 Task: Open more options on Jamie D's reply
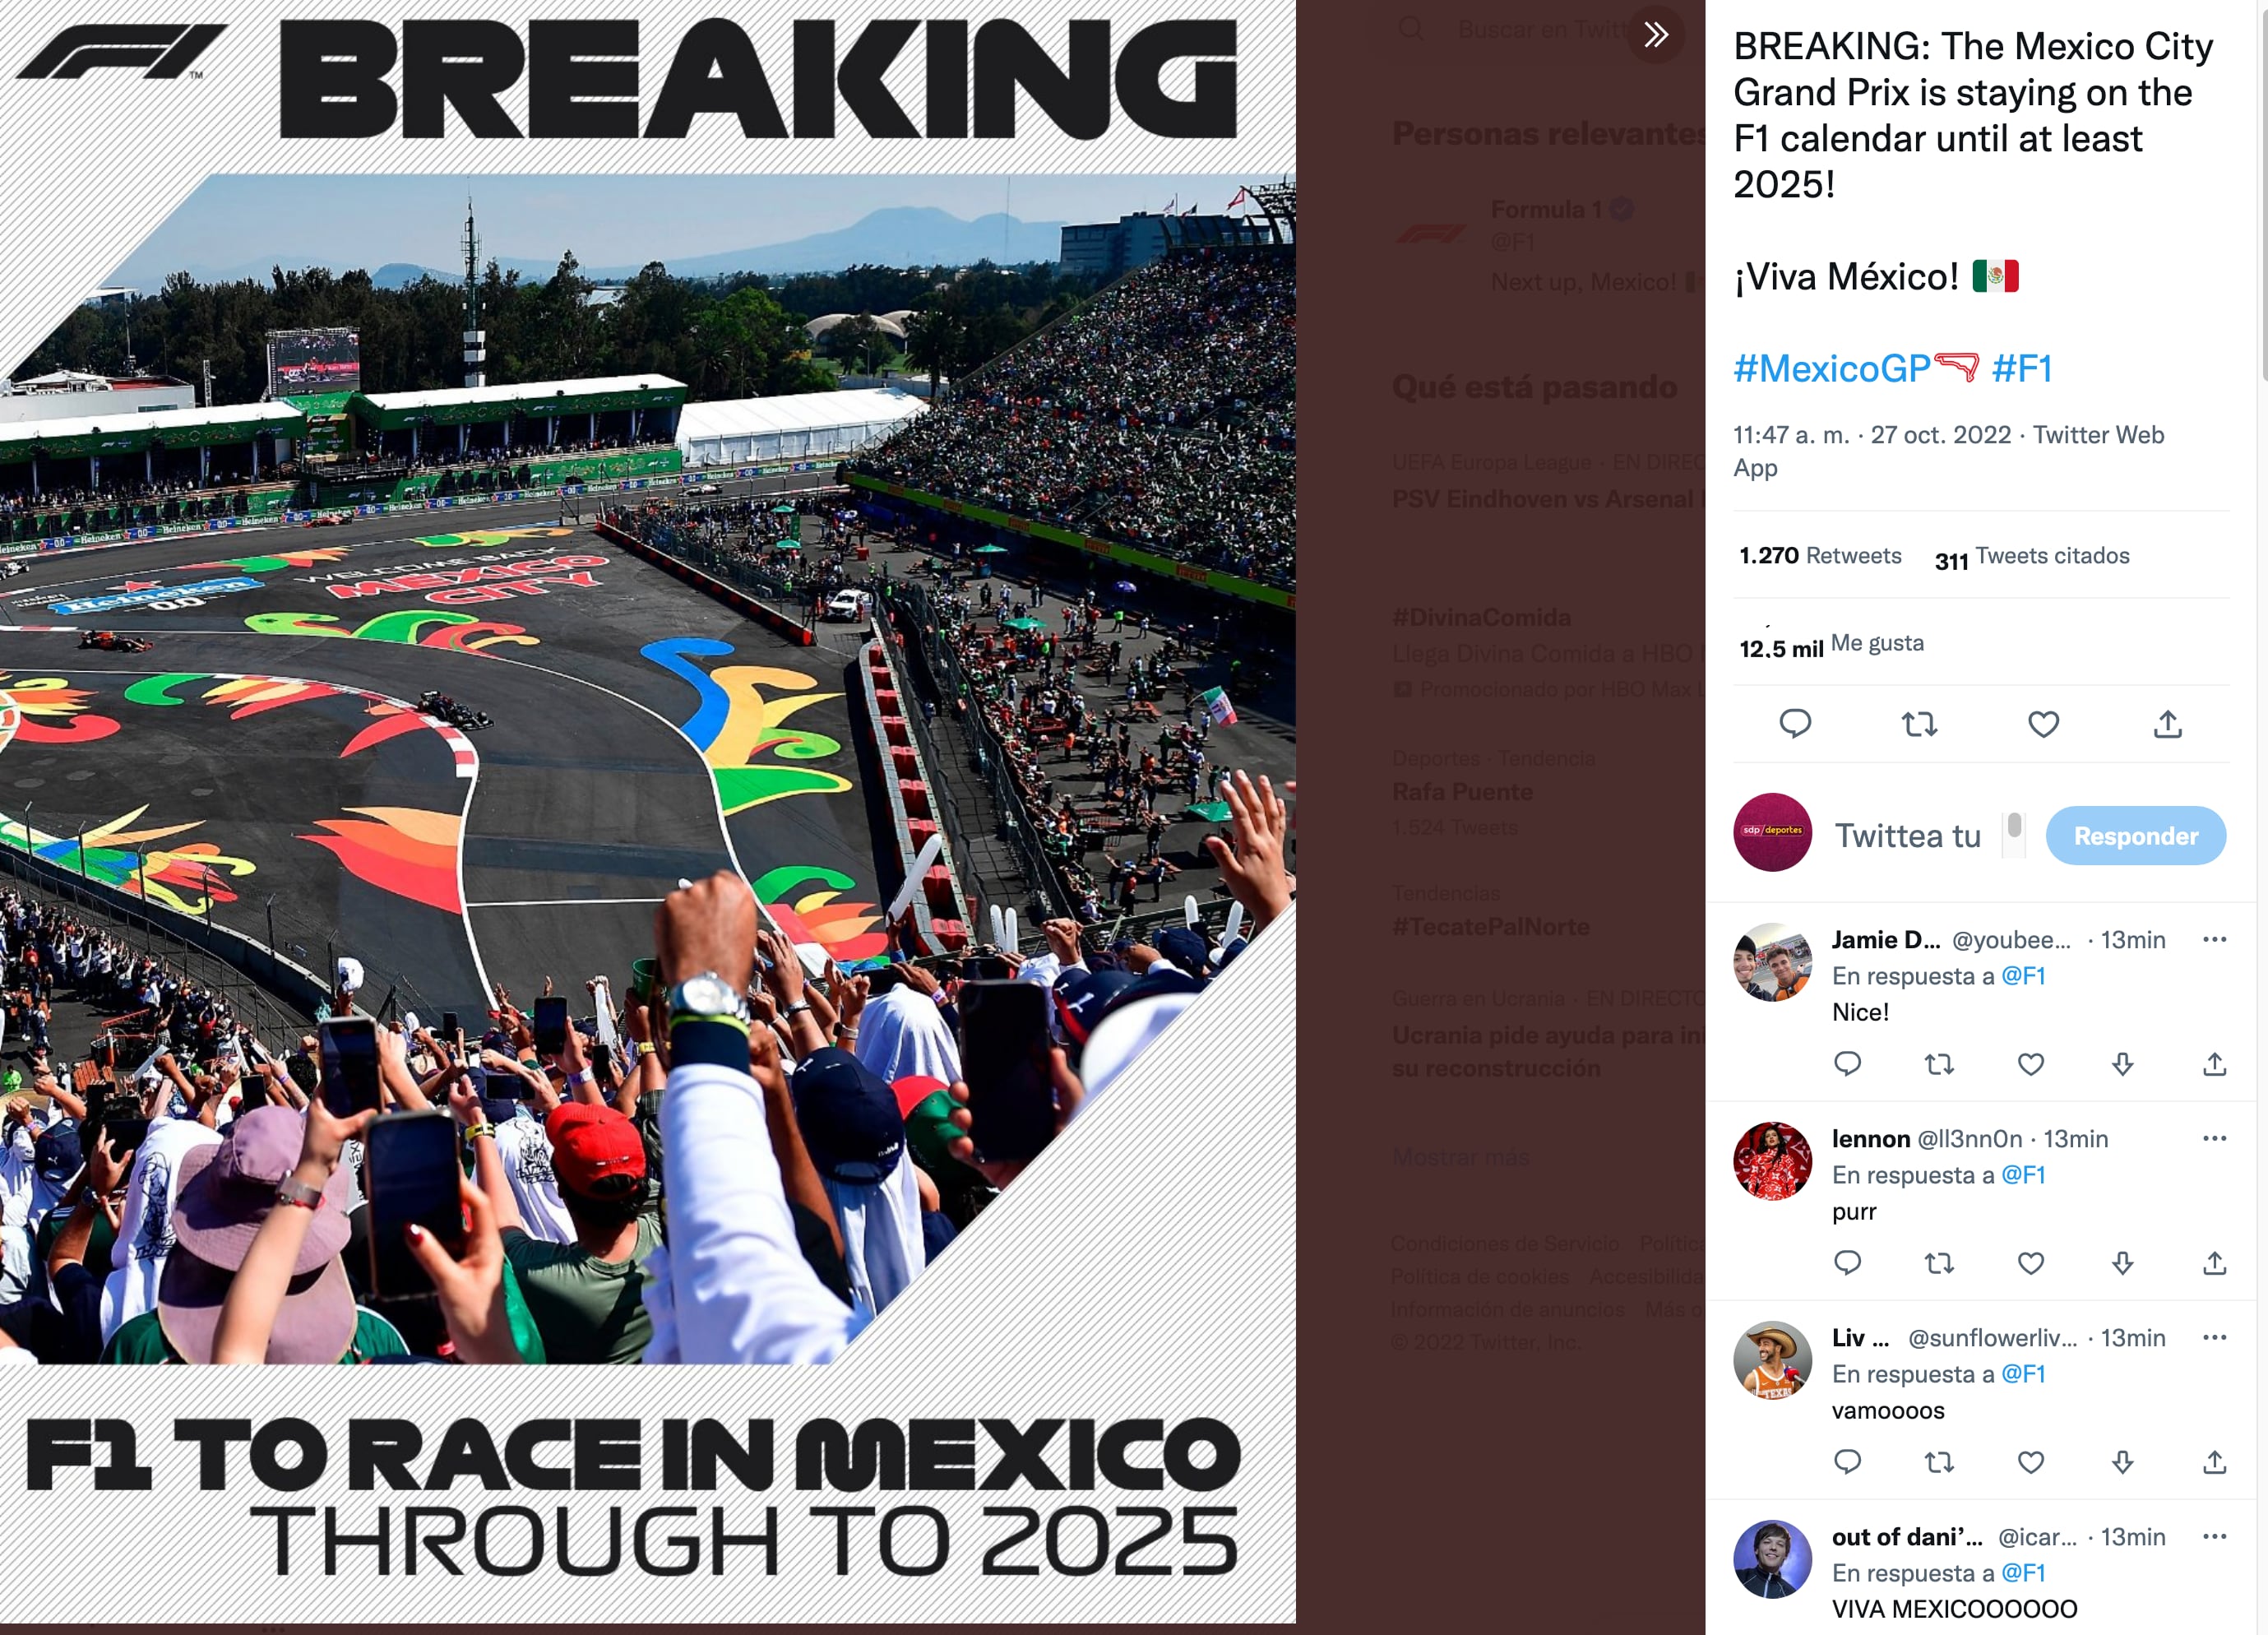[2214, 939]
